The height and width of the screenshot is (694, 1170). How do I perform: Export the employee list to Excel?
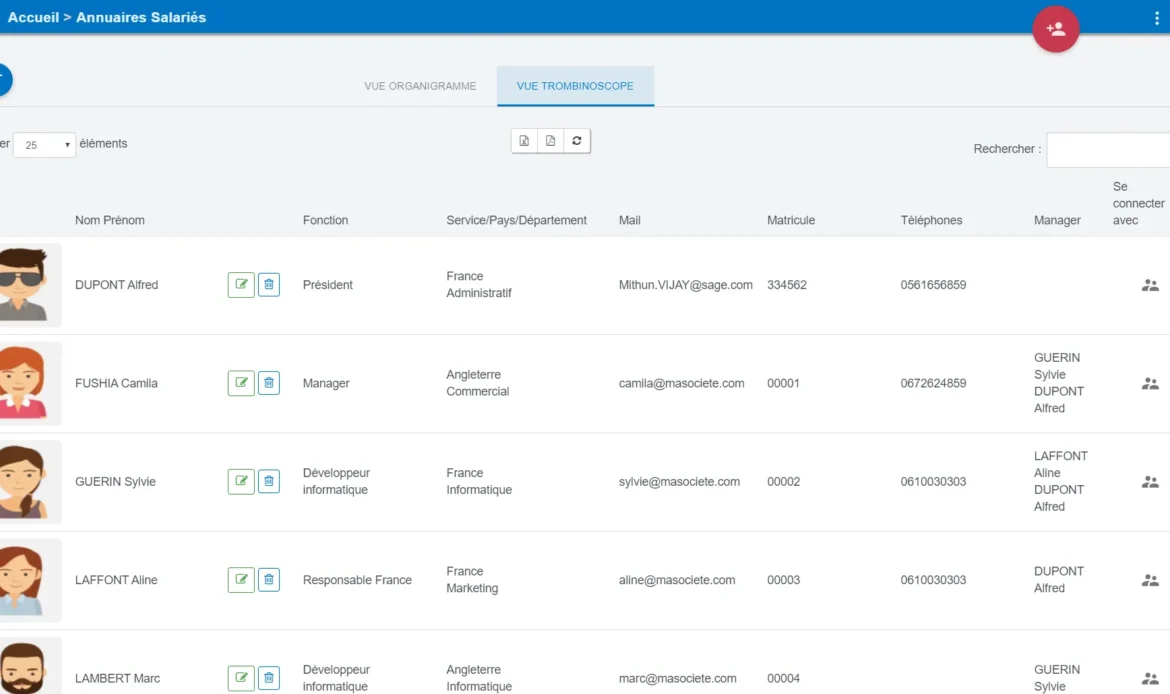coord(524,140)
